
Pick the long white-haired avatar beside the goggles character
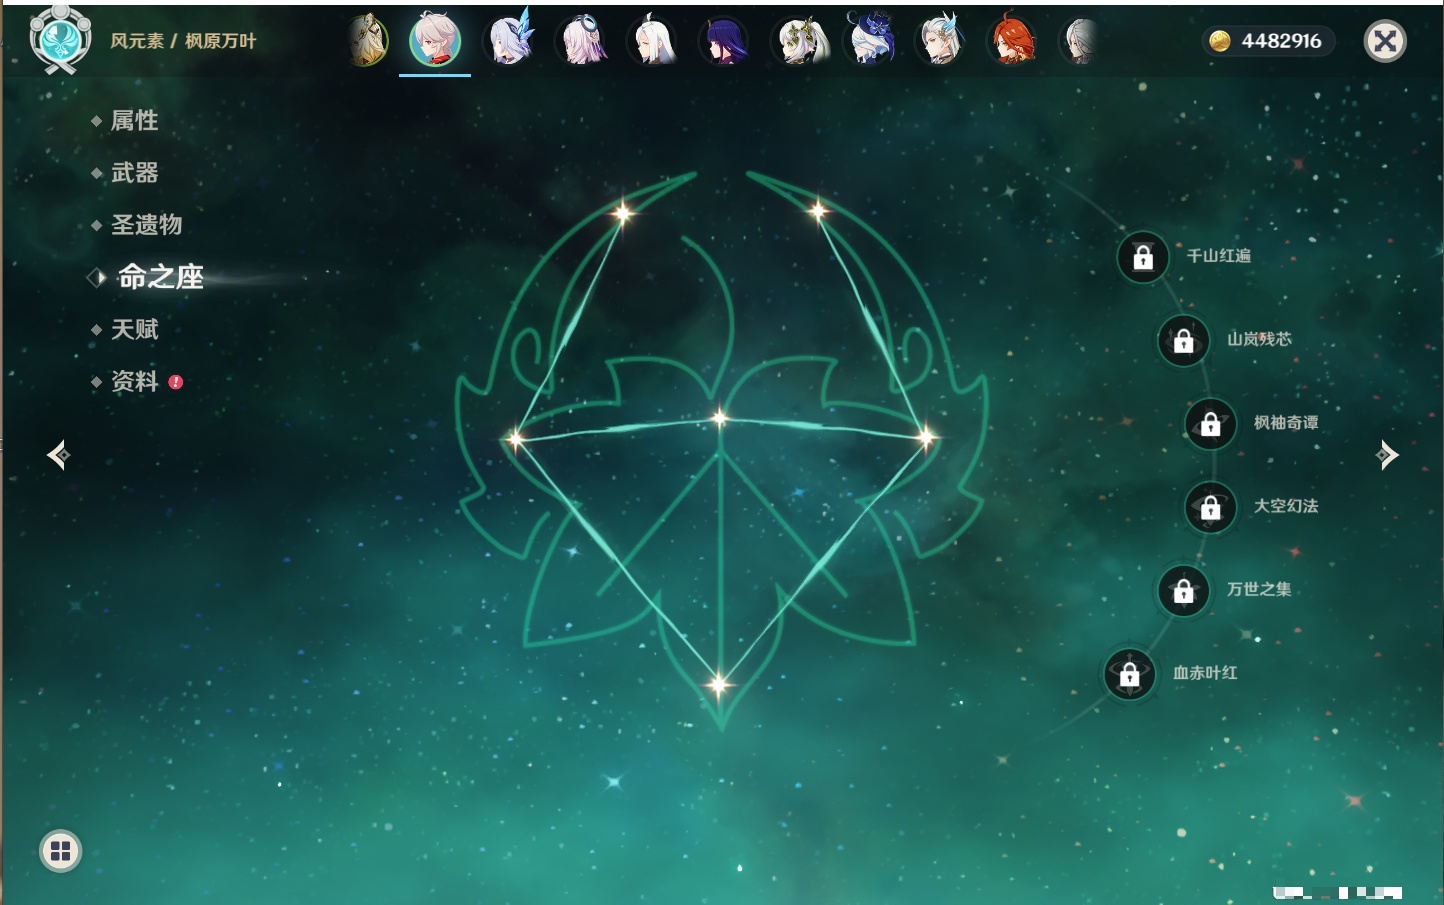pos(652,41)
